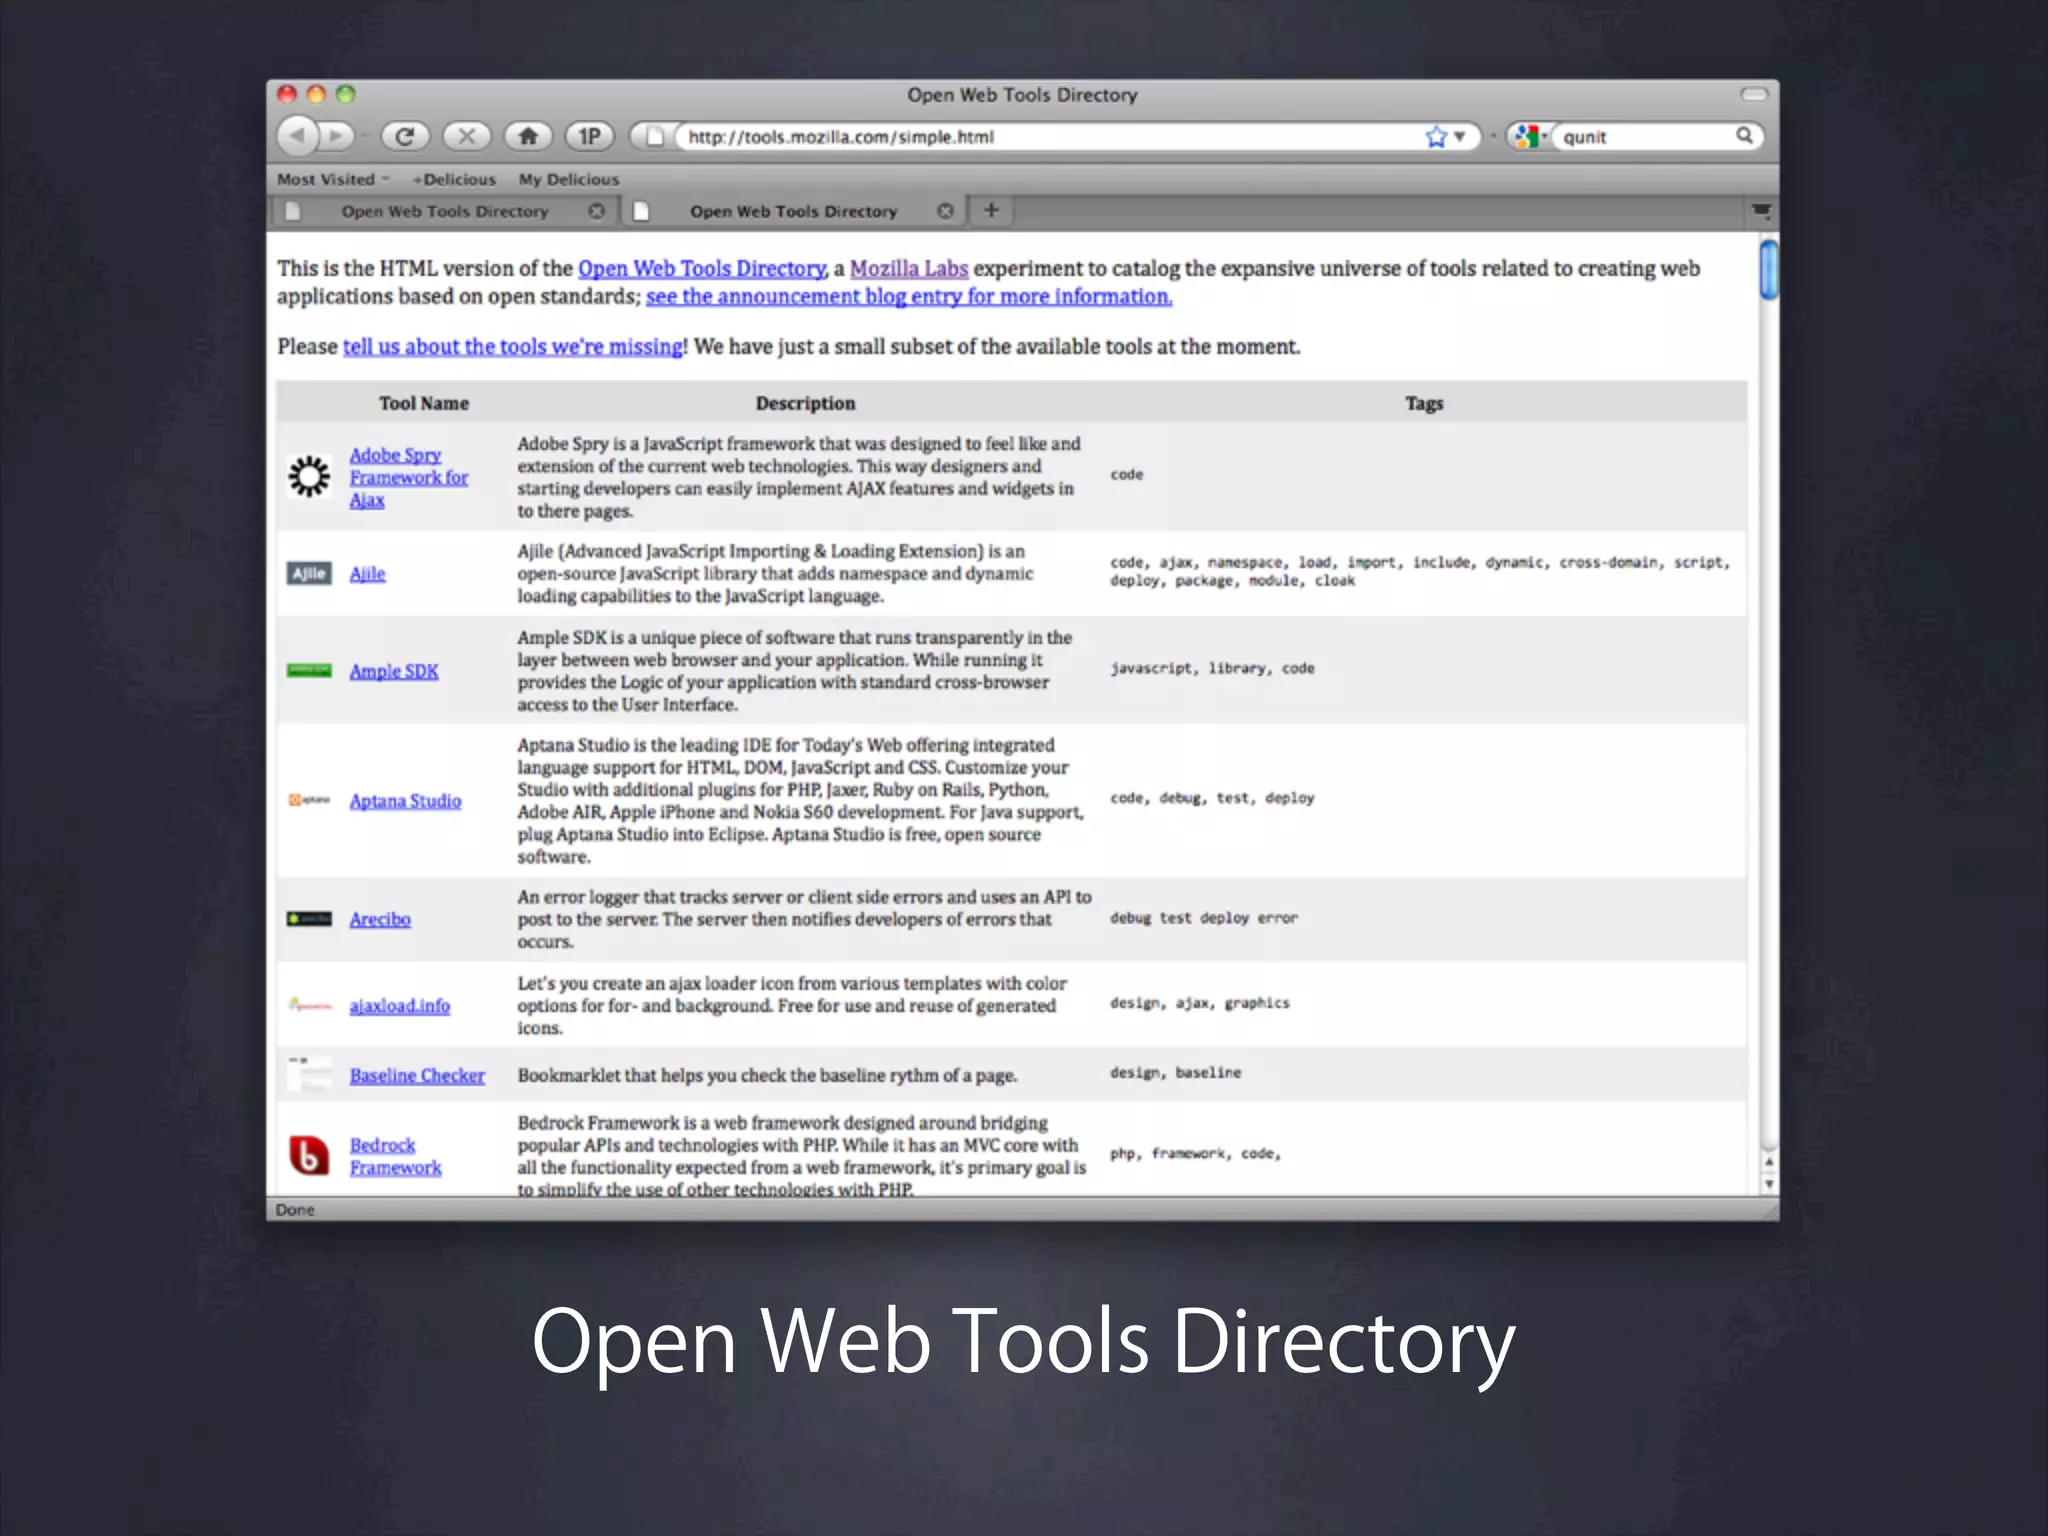Click the green Ample SDK logo

pos(309,670)
